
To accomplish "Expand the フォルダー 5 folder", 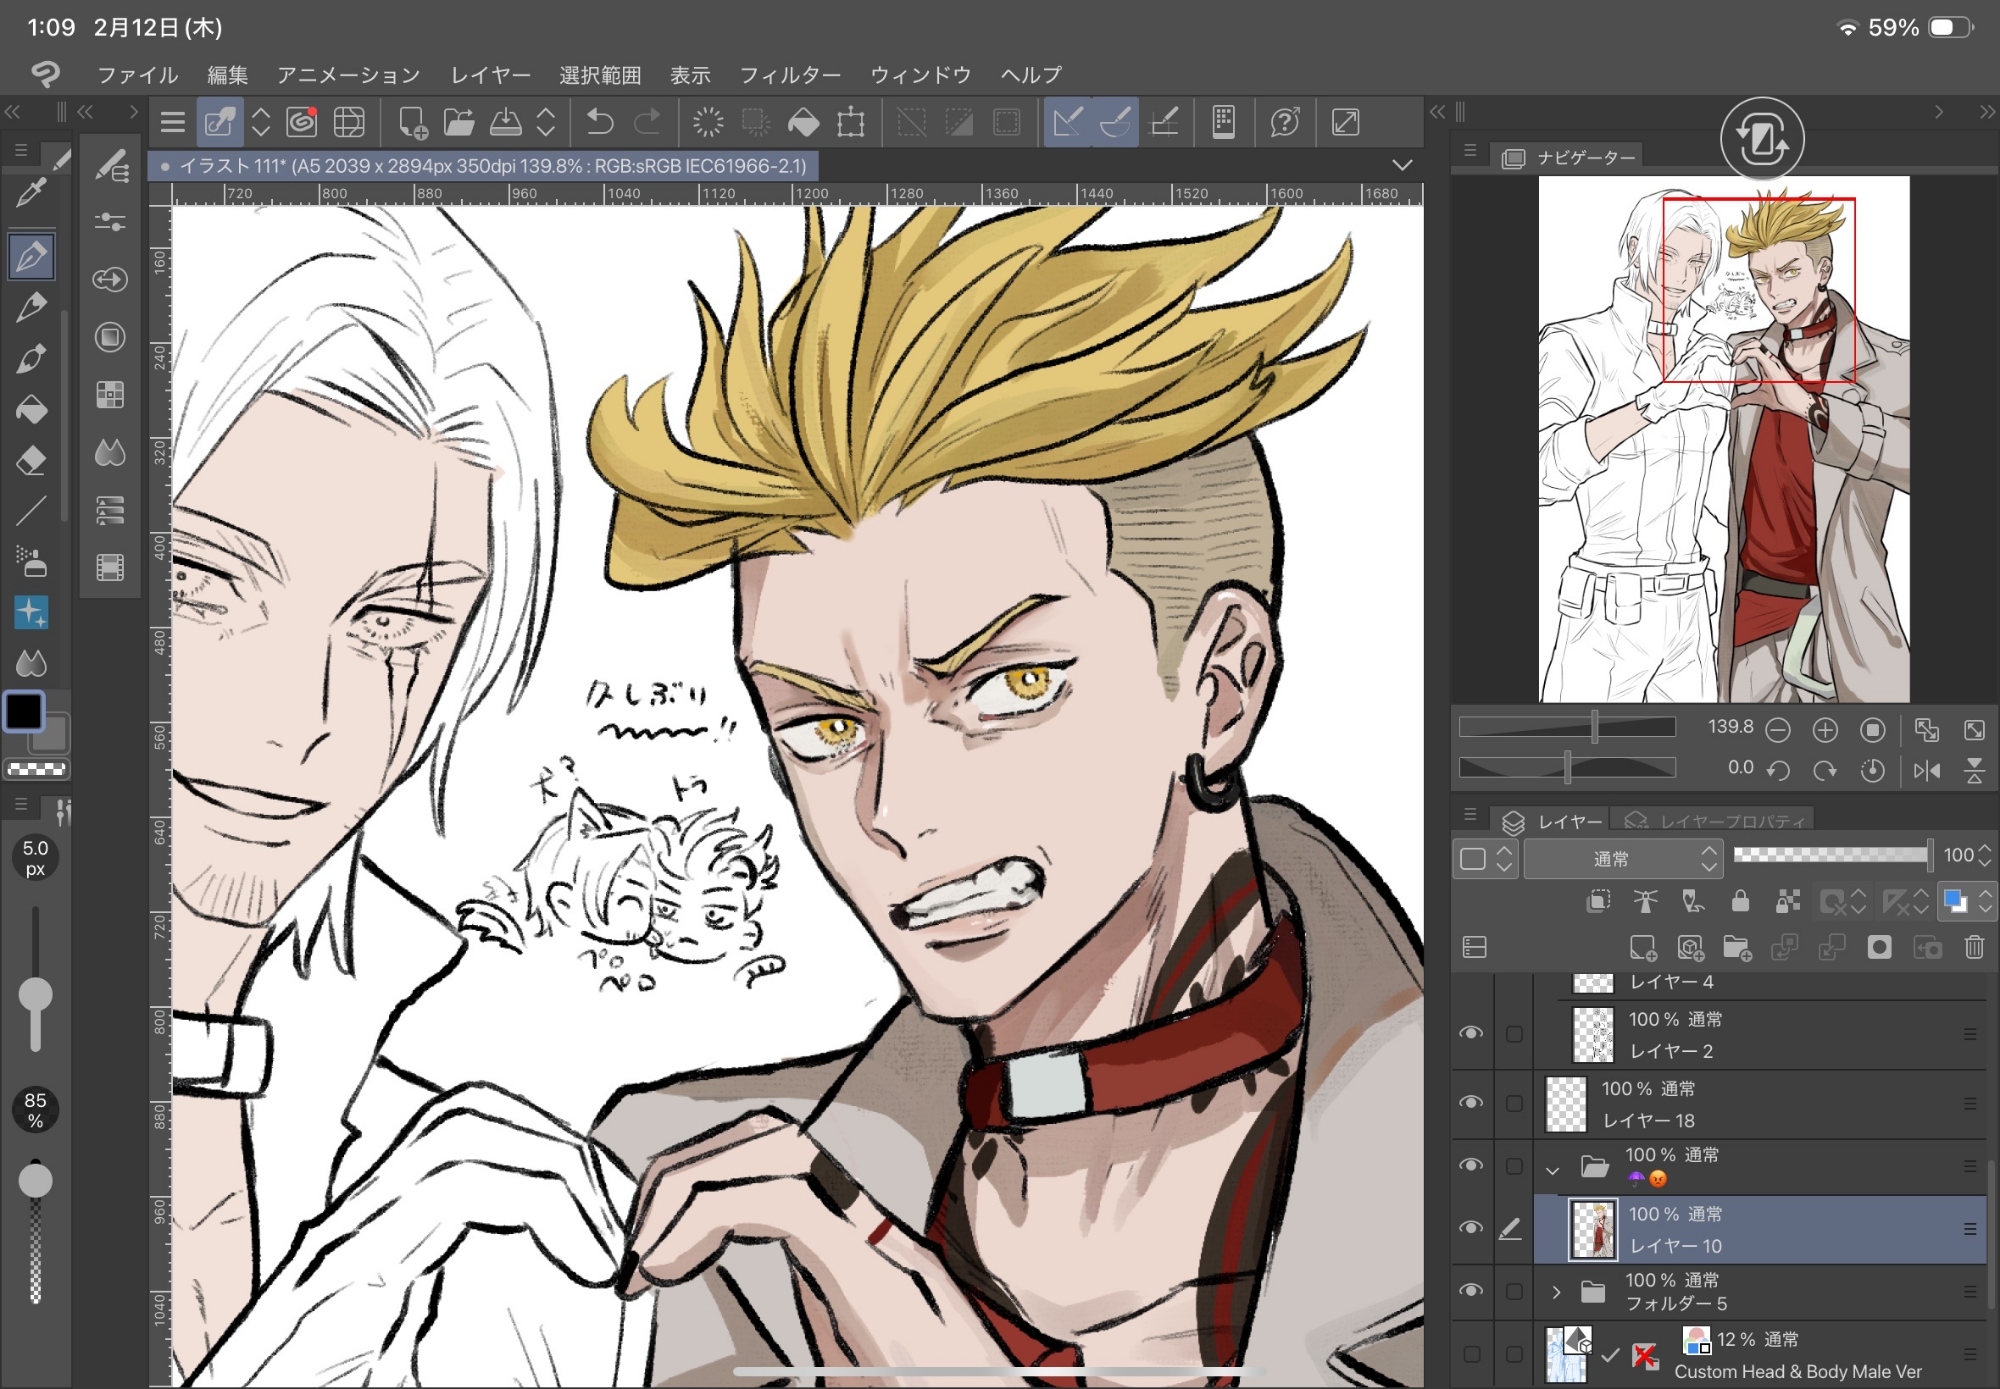I will [1556, 1292].
